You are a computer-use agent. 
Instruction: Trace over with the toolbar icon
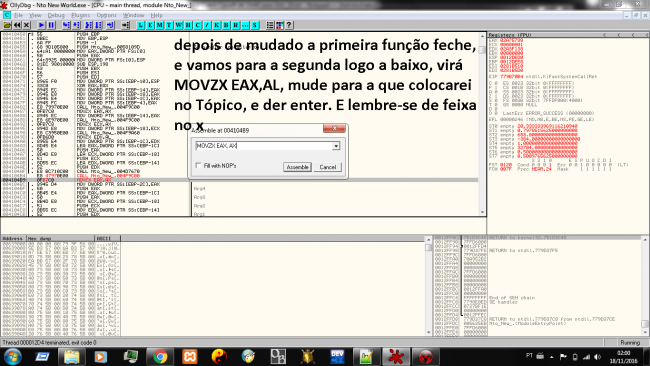click(99, 25)
